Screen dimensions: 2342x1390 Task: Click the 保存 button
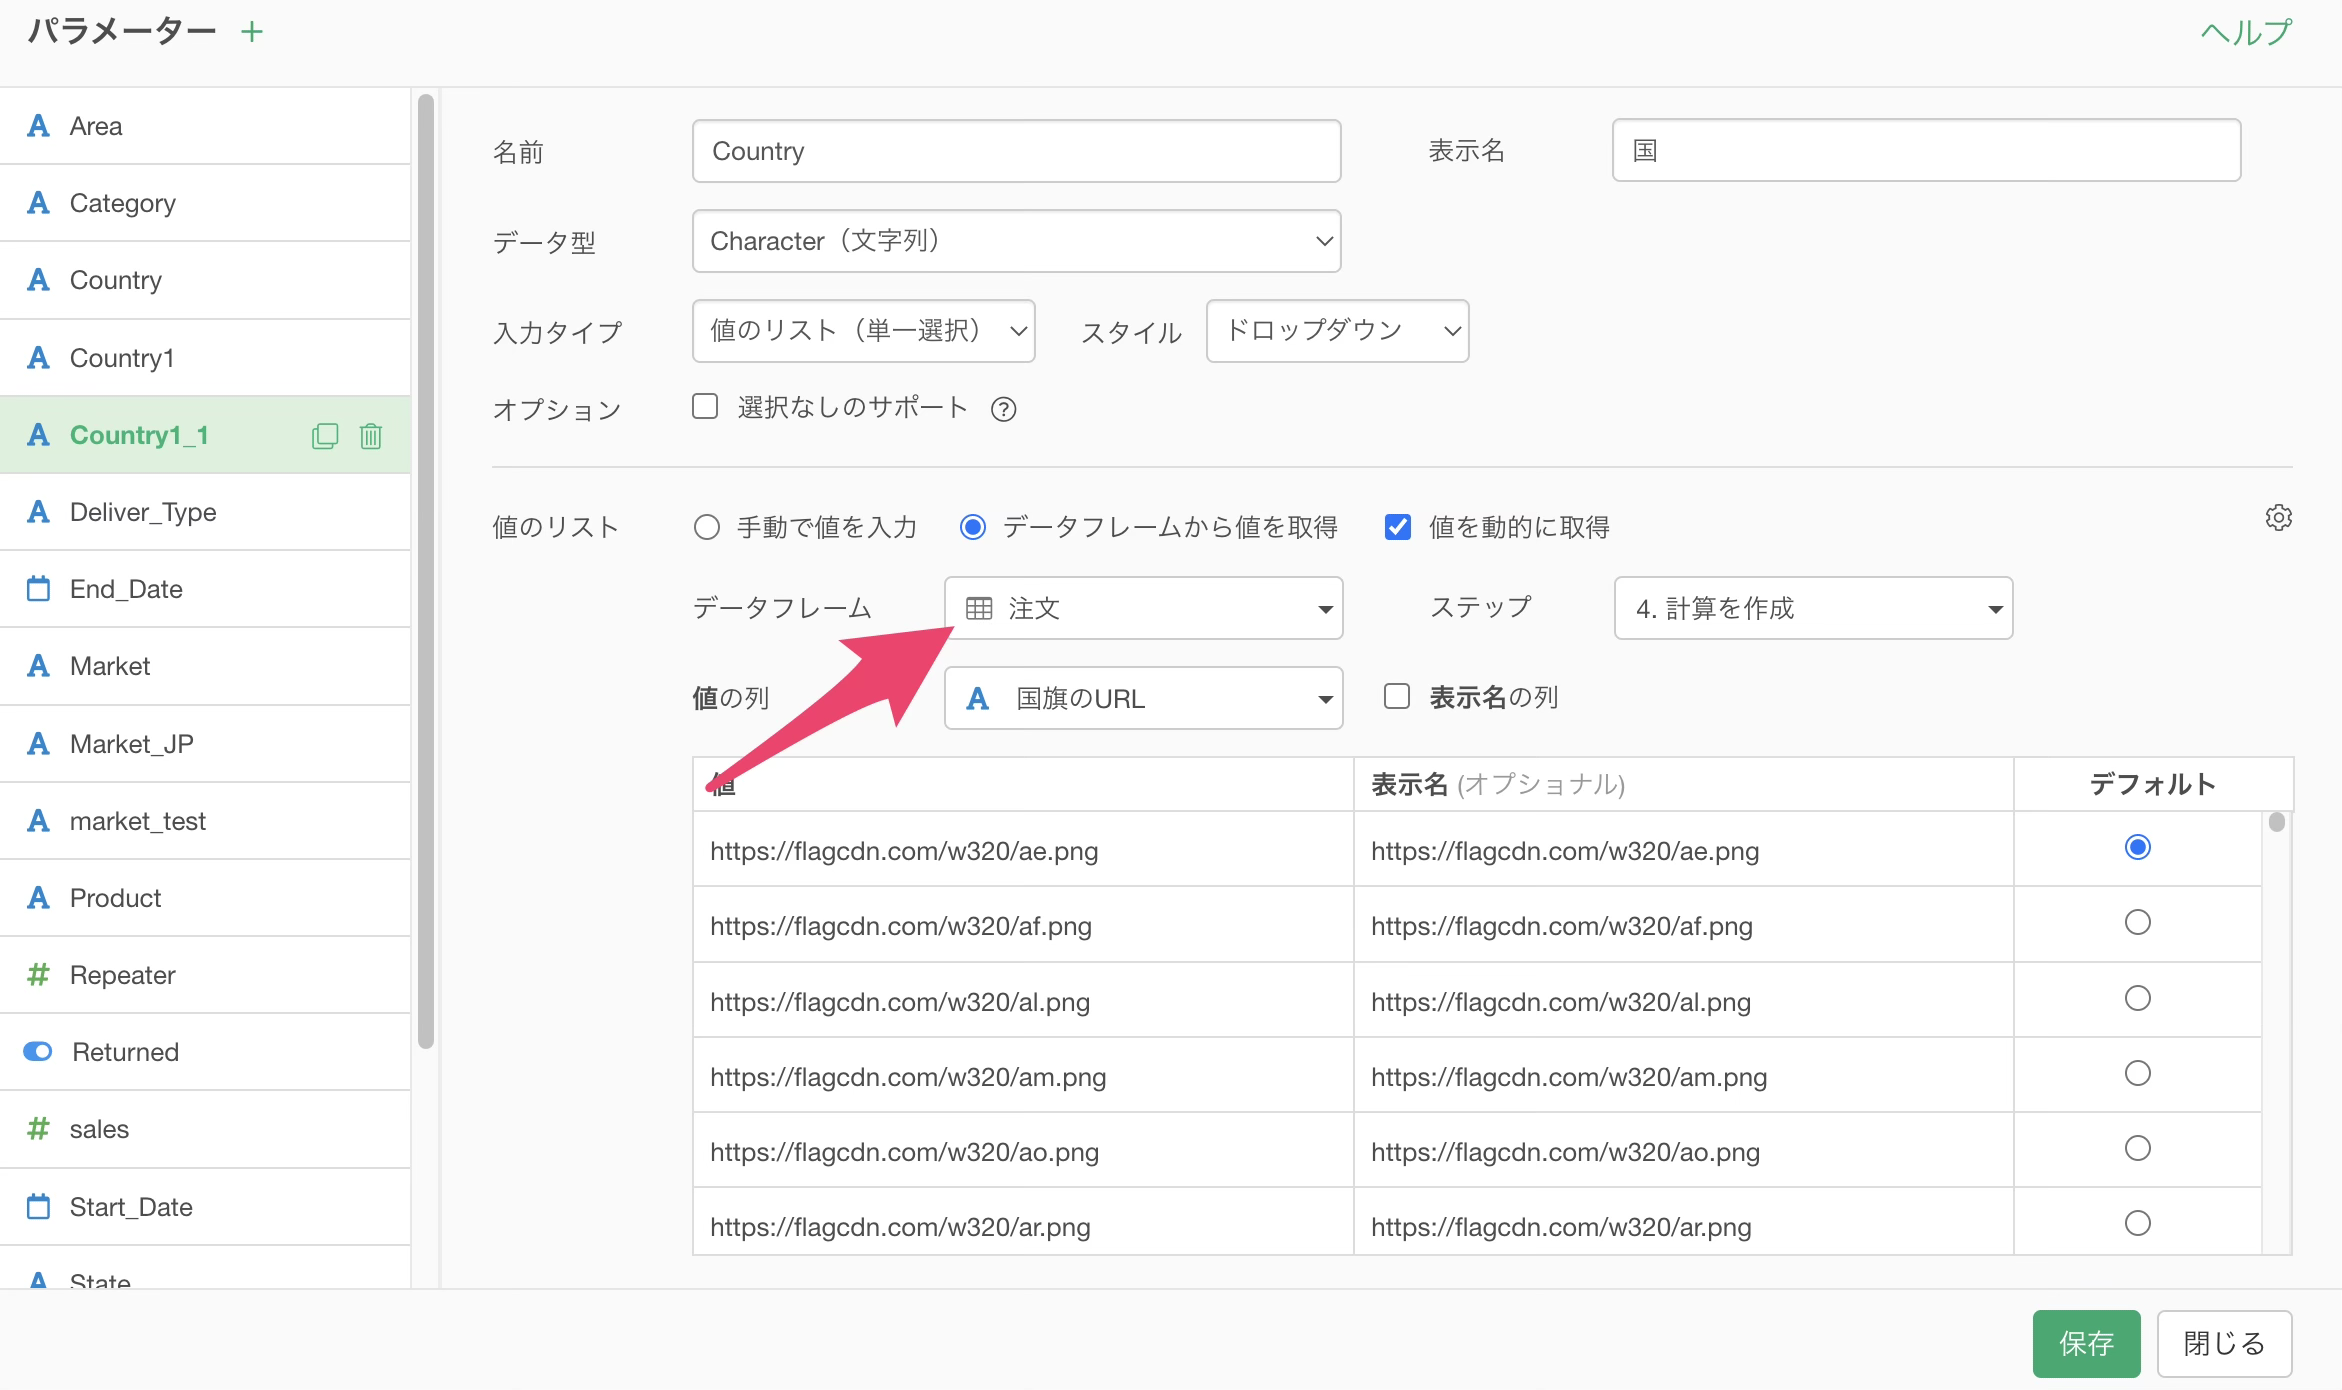(x=2086, y=1343)
